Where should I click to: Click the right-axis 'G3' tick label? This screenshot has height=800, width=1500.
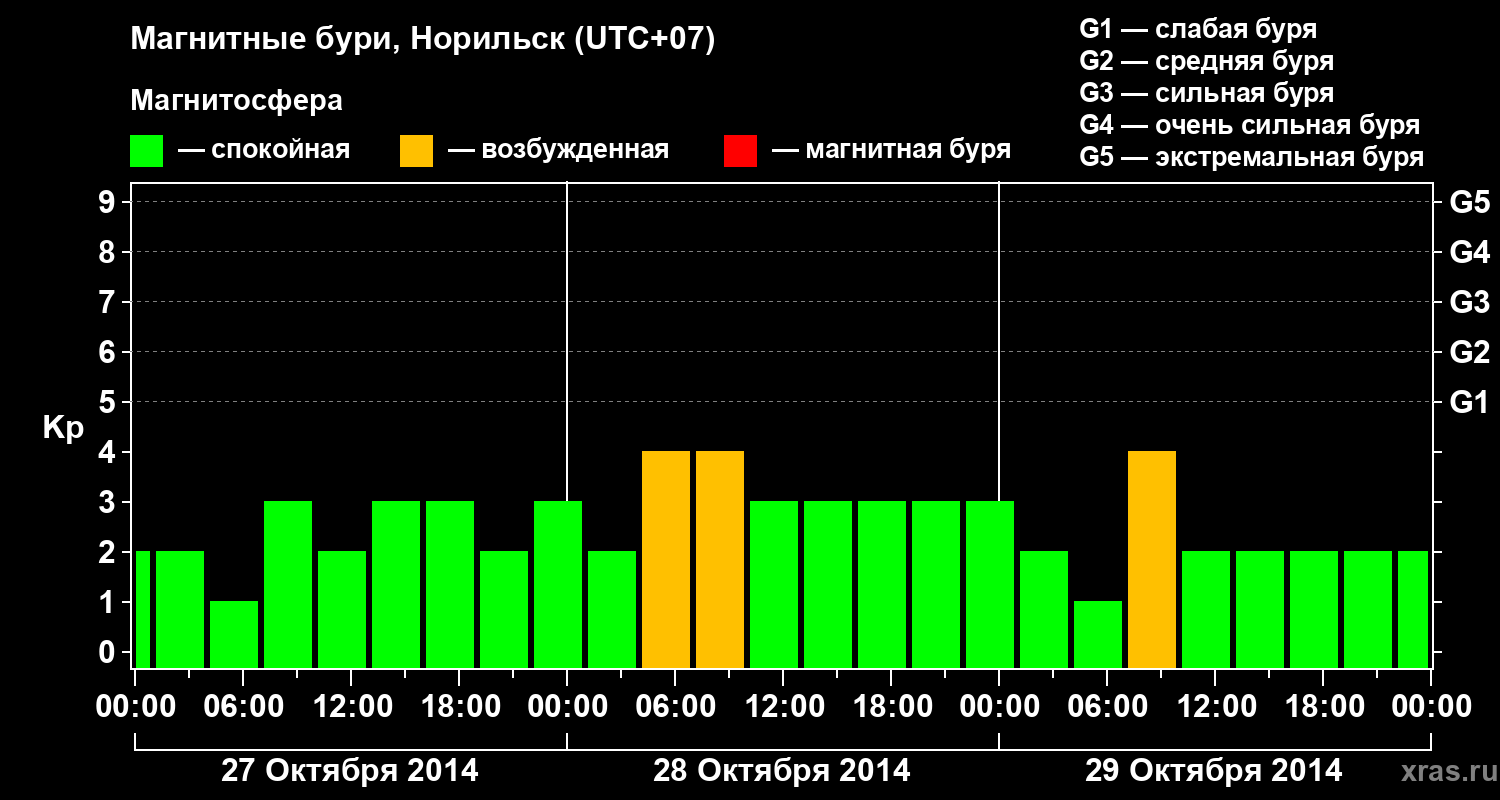(x=1469, y=302)
